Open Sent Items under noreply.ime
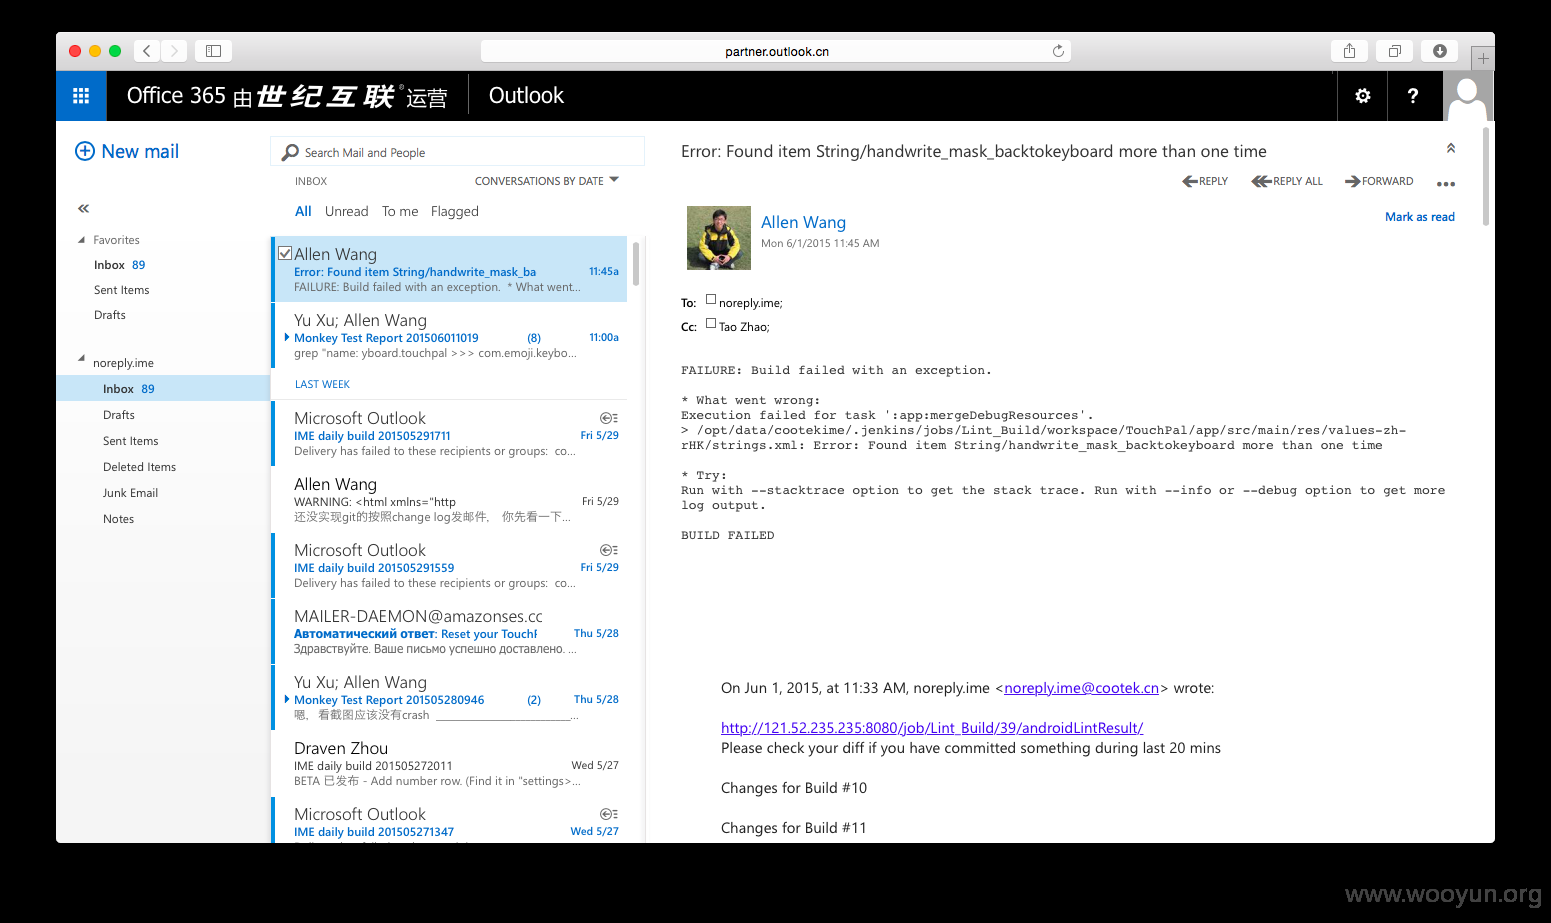 tap(130, 441)
